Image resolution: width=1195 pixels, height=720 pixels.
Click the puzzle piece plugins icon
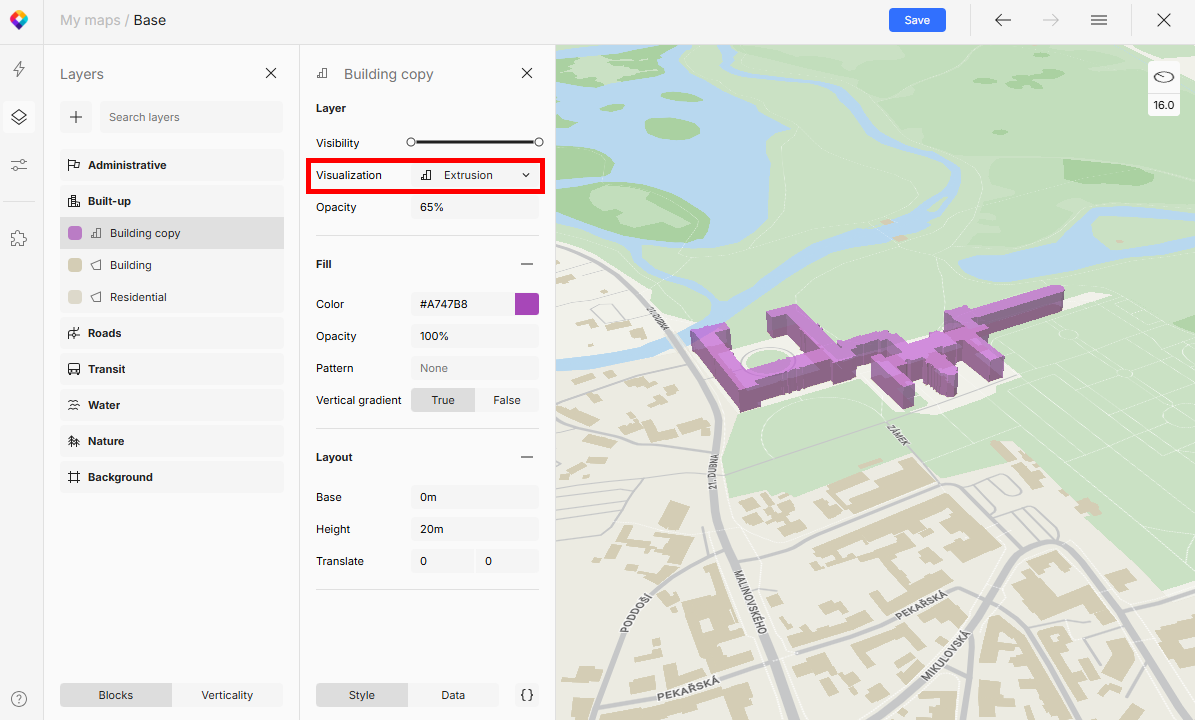click(x=19, y=238)
